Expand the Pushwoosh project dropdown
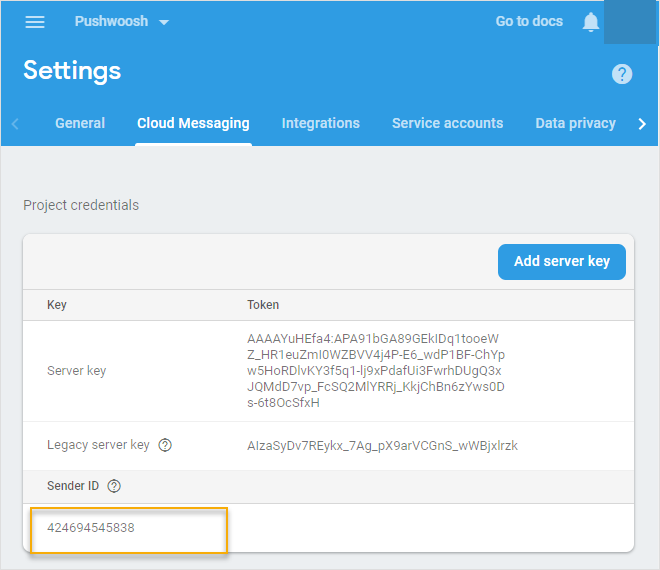Viewport: 660px width, 570px height. 122,22
